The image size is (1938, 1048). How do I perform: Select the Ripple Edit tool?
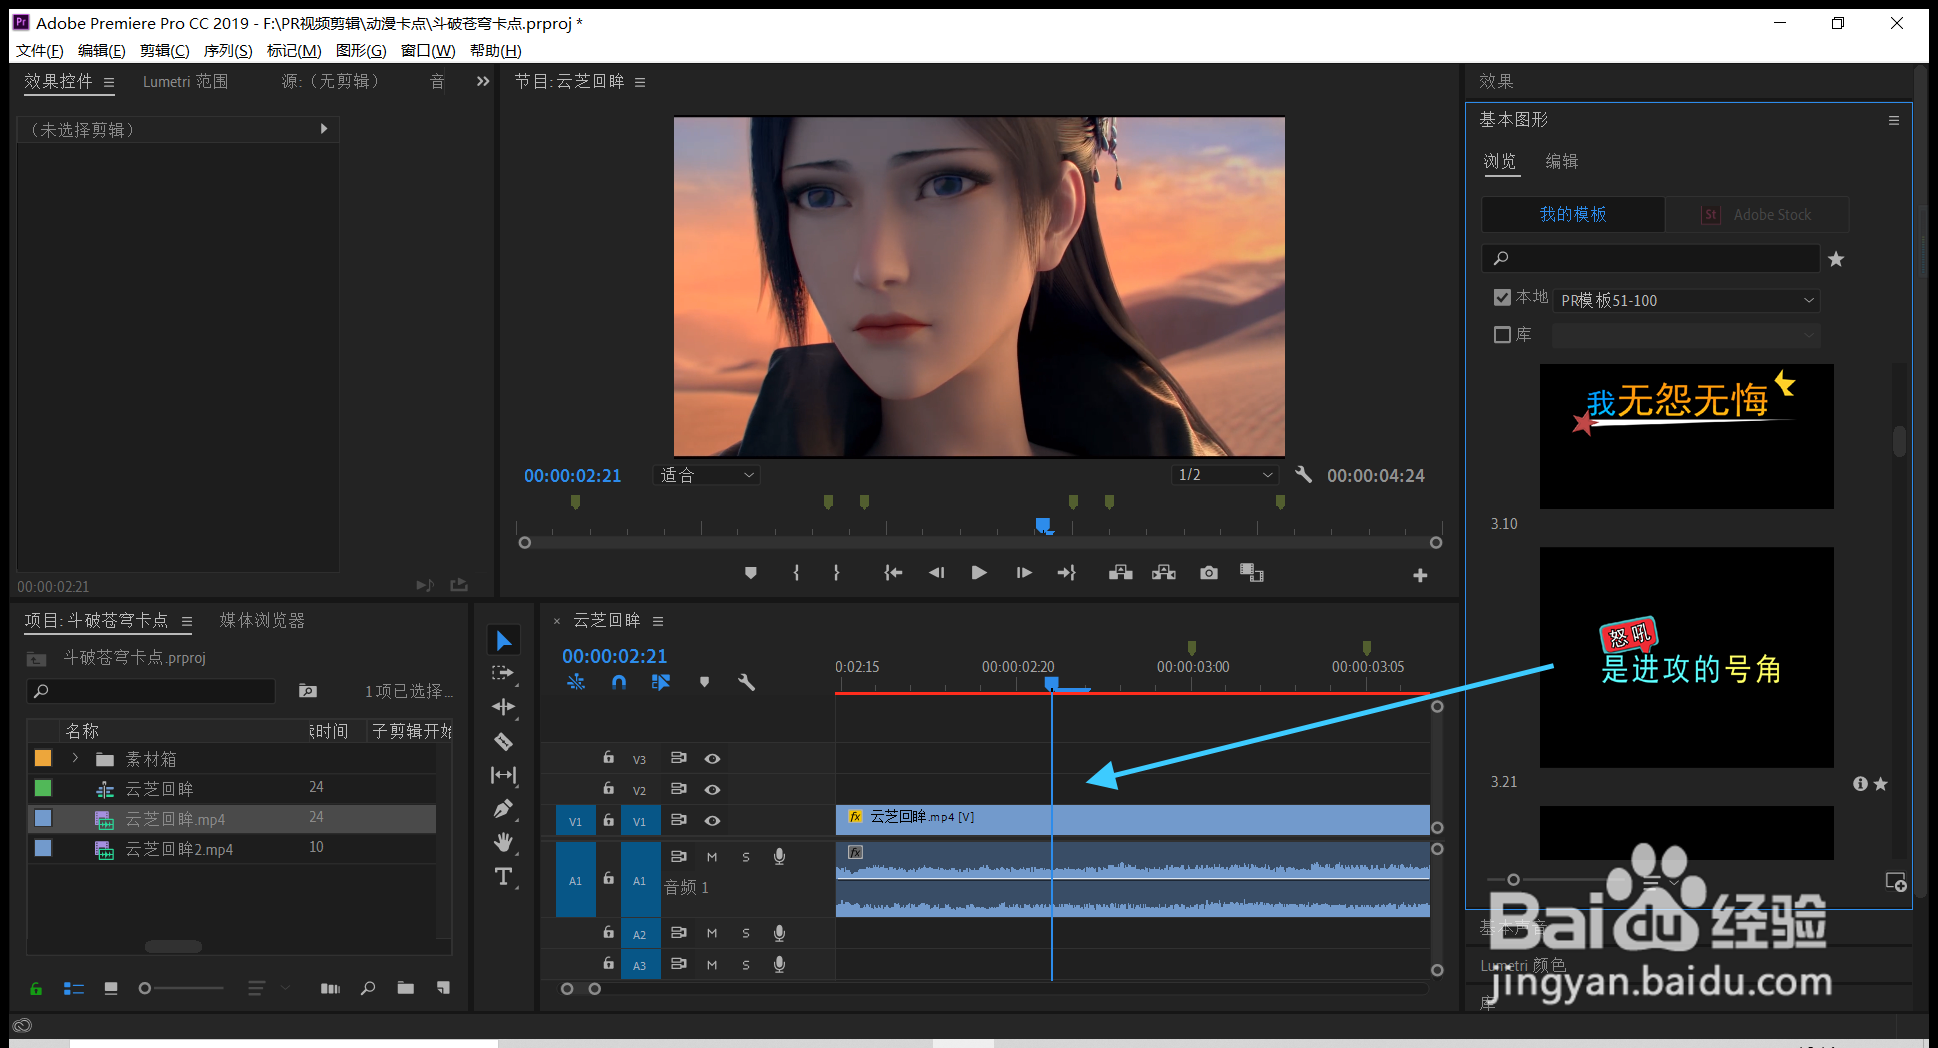504,707
